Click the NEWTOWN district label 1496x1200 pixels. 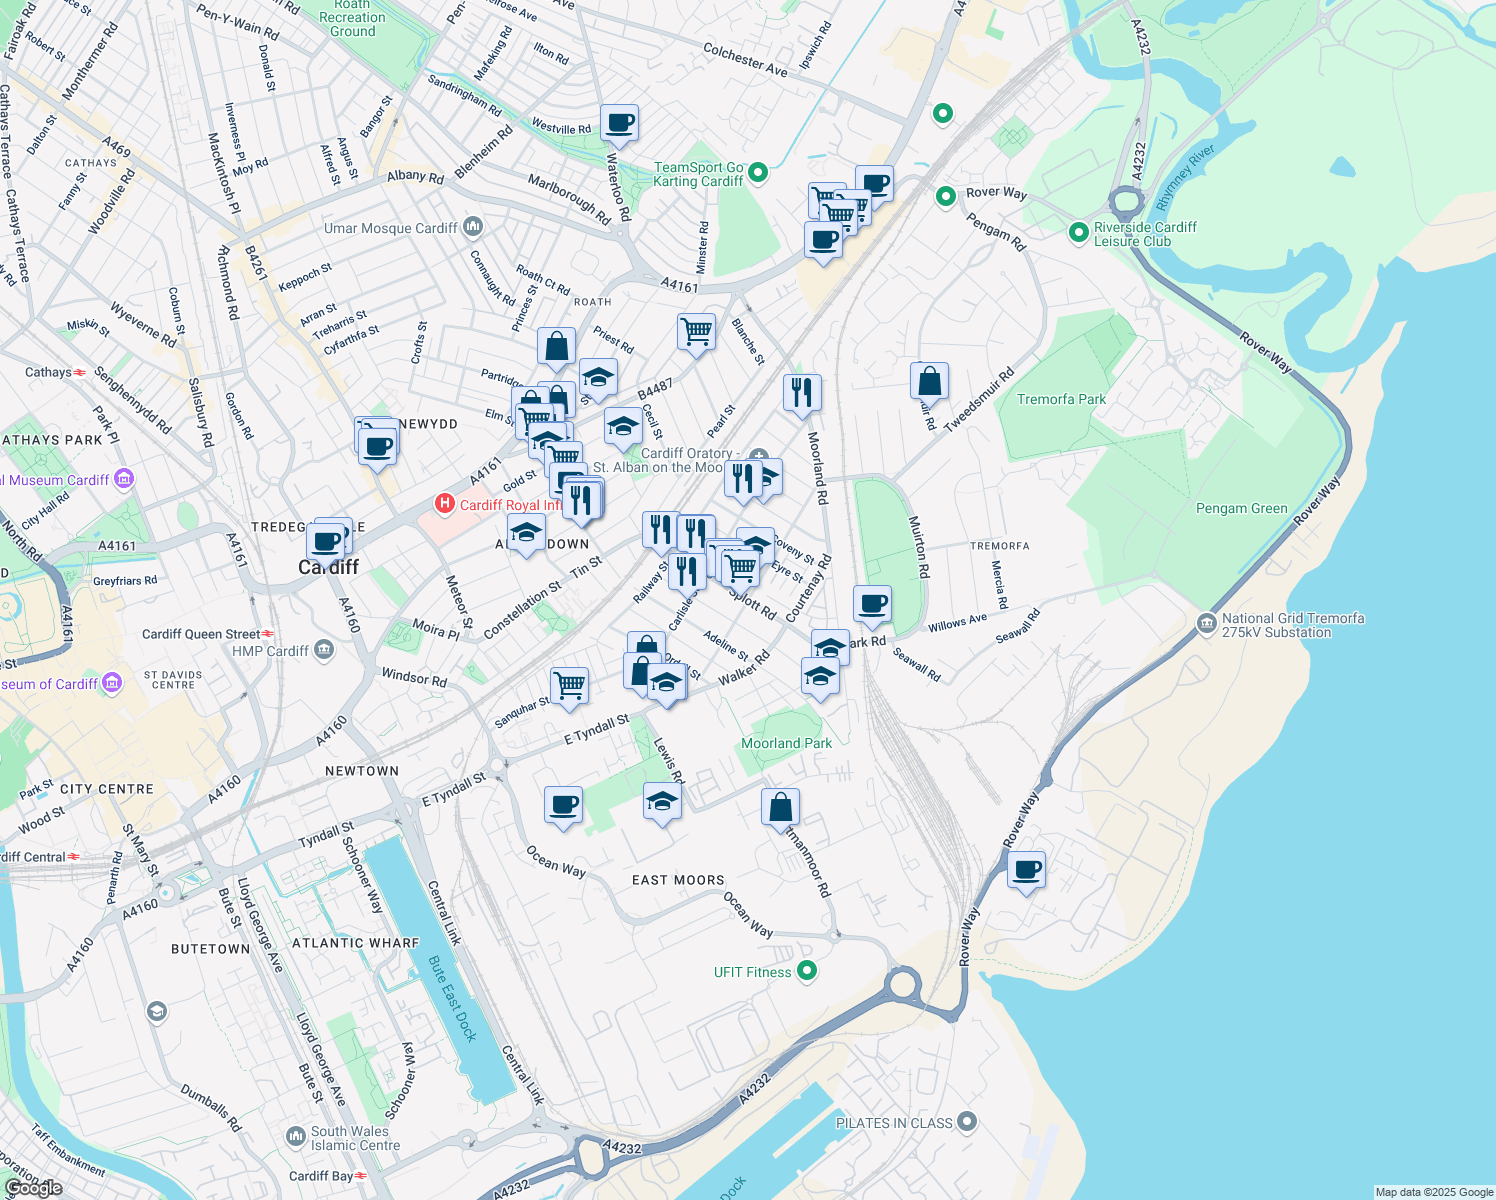point(362,771)
